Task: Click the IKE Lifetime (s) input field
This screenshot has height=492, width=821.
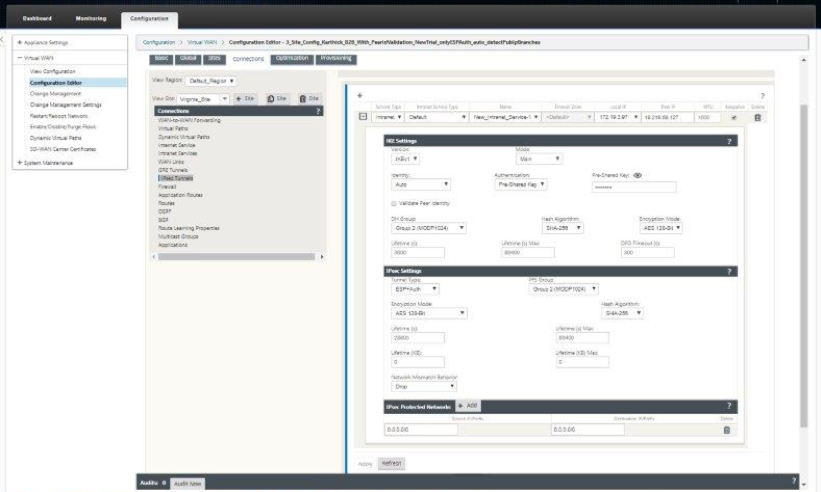Action: tap(418, 252)
